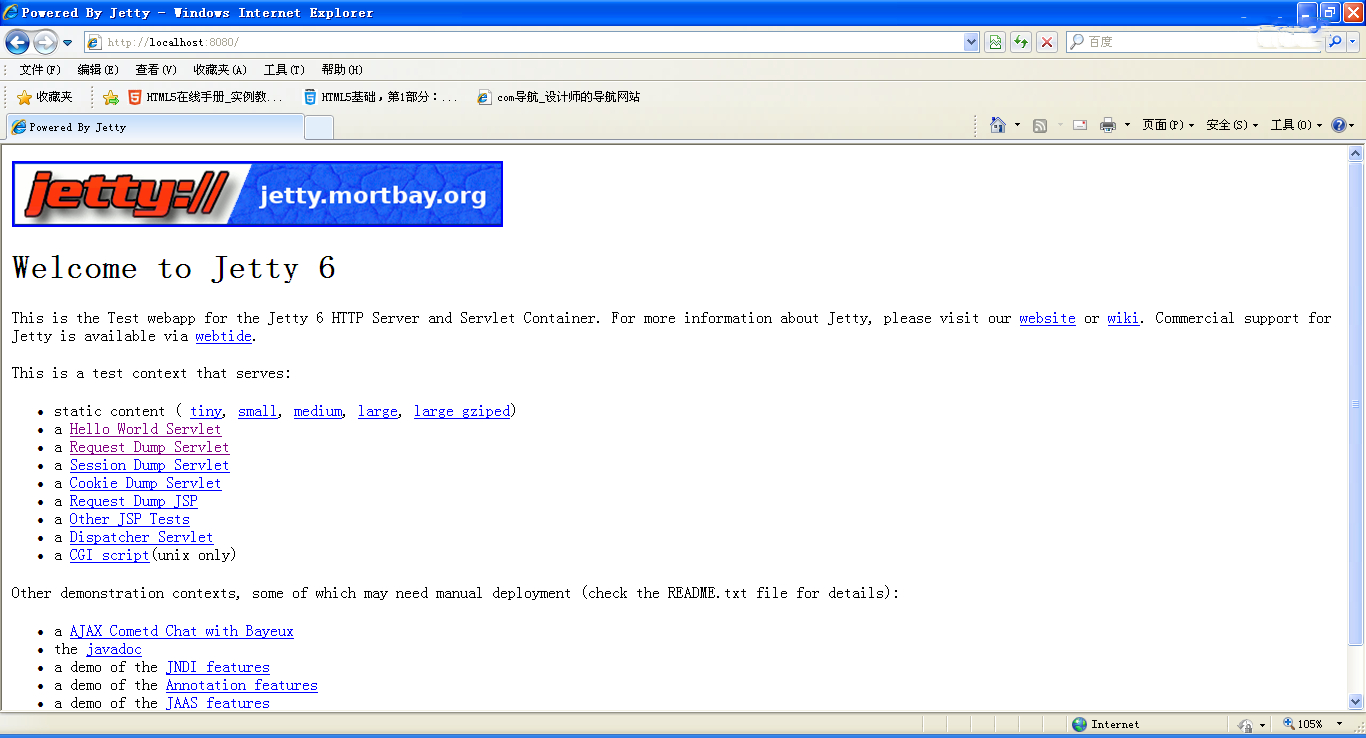1366x738 pixels.
Task: Open the HTML5基础 第1部分 bookmark
Action: (381, 97)
